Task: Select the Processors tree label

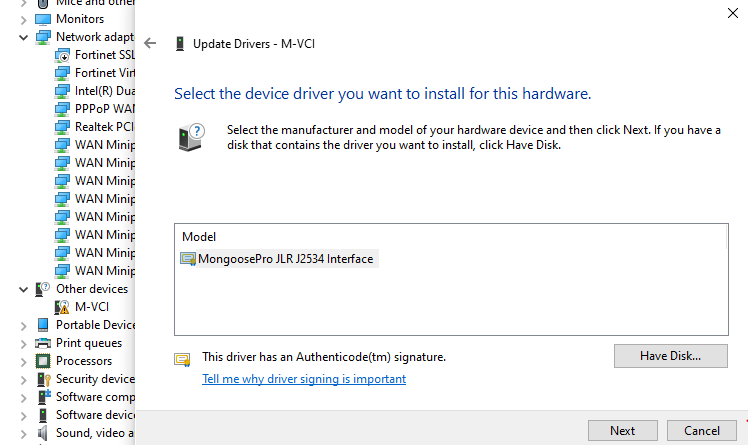Action: [84, 361]
